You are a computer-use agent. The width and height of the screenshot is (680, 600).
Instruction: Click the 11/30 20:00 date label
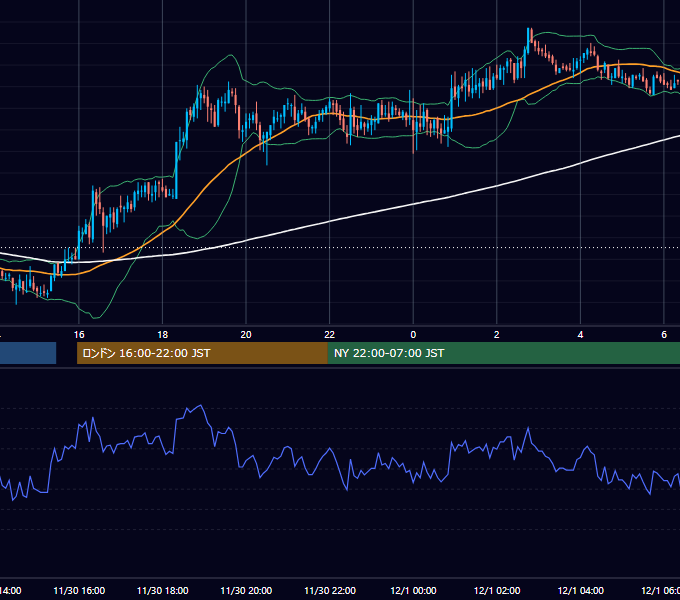pos(246,591)
